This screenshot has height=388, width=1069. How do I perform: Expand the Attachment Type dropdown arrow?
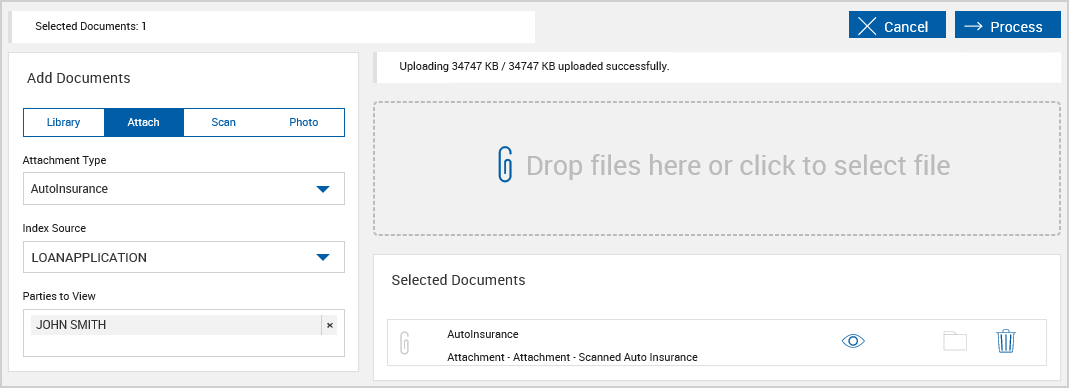point(323,189)
